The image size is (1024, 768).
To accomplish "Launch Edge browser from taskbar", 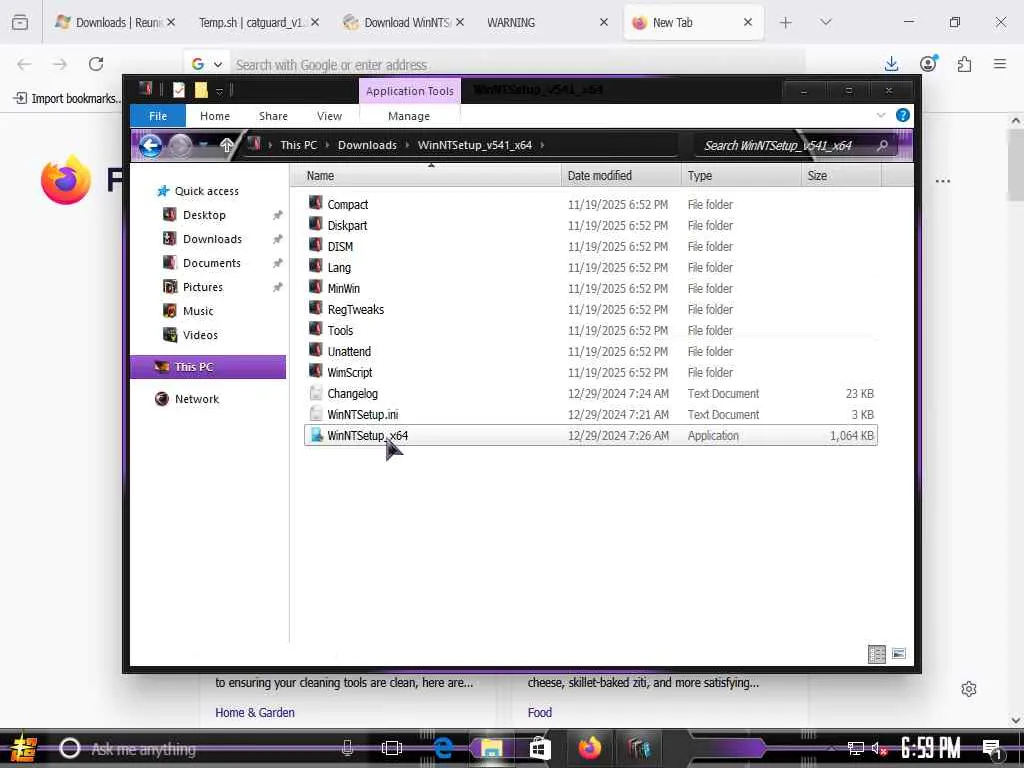I will click(443, 748).
